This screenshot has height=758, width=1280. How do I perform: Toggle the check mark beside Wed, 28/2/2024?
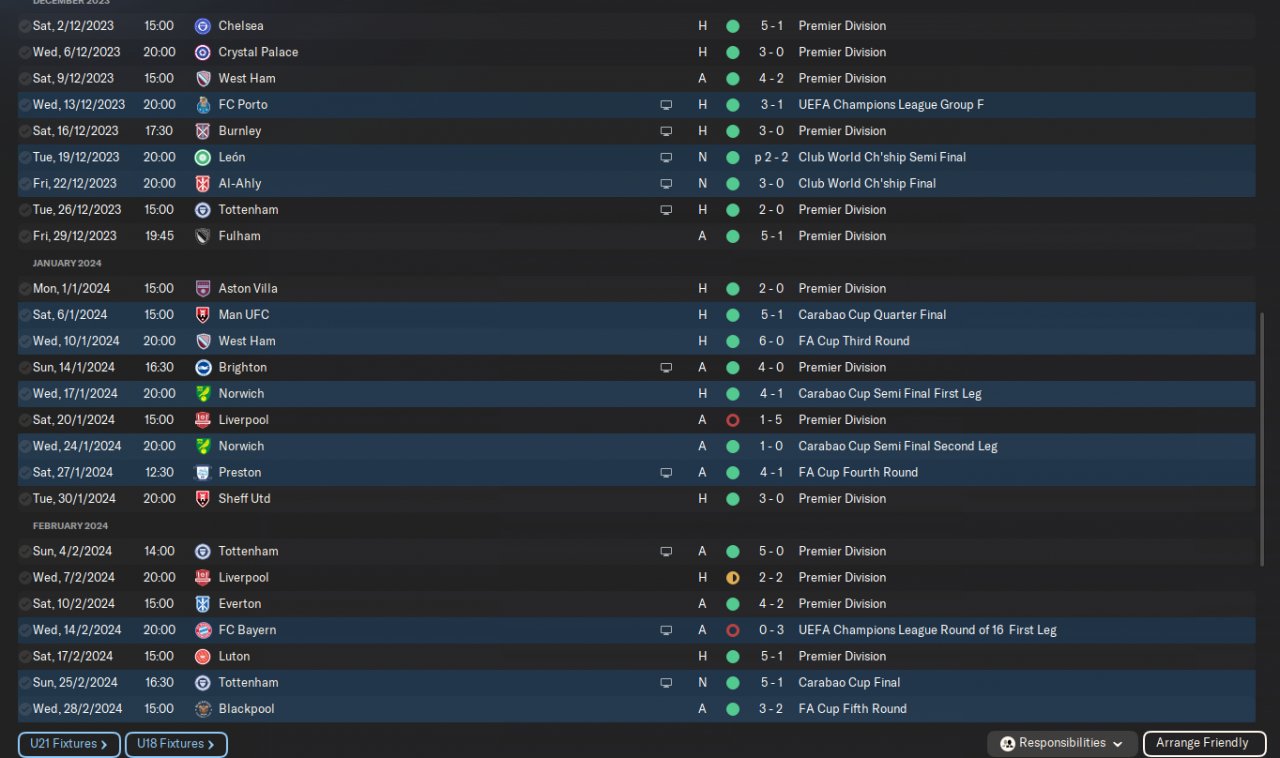24,709
